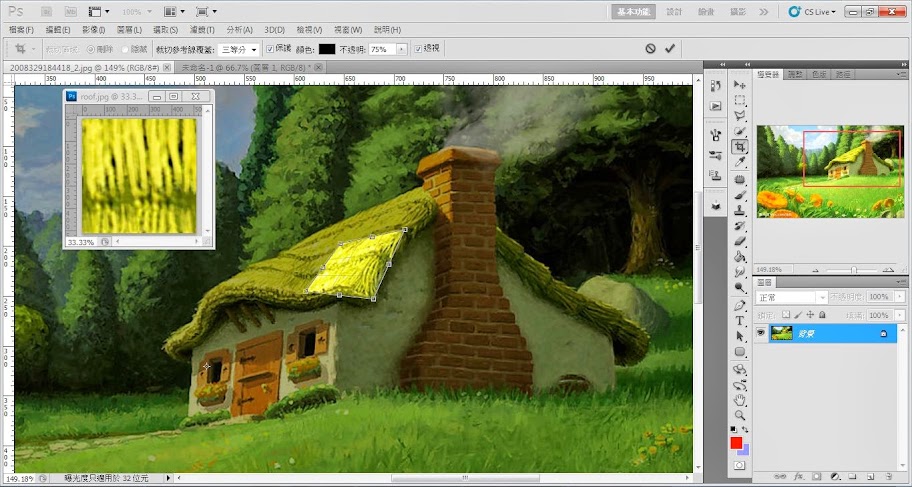This screenshot has height=487, width=912.
Task: Reset default foreground and background colors
Action: pos(733,429)
